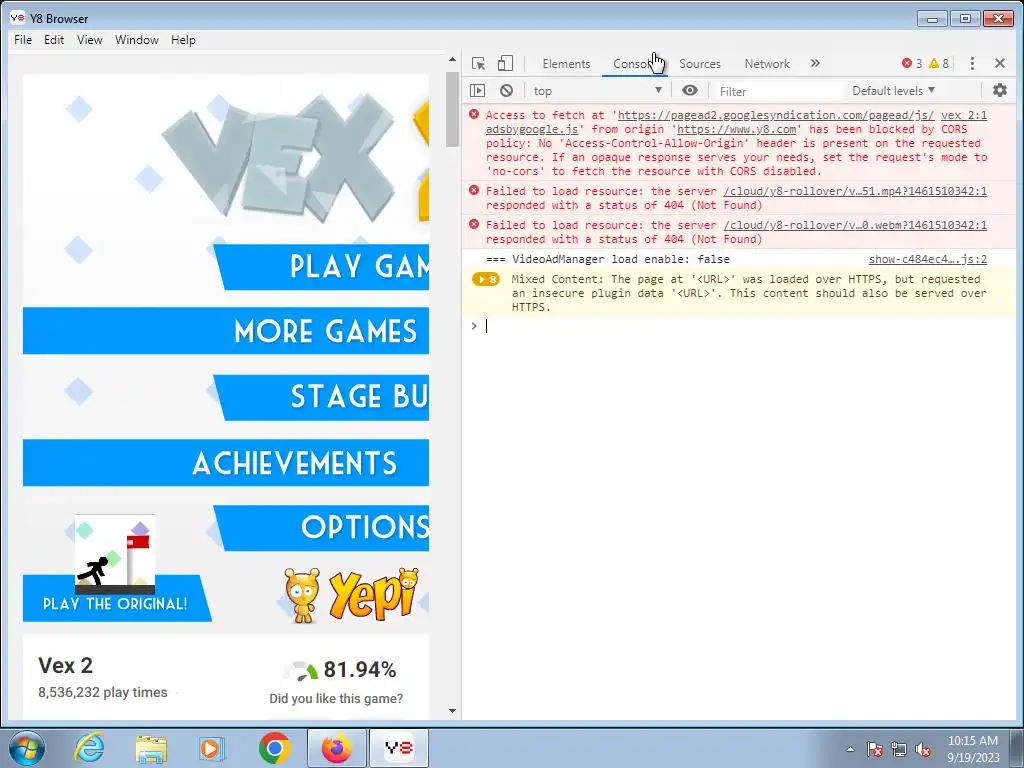The width and height of the screenshot is (1024, 768).
Task: Close the DevTools panel
Action: 999,63
